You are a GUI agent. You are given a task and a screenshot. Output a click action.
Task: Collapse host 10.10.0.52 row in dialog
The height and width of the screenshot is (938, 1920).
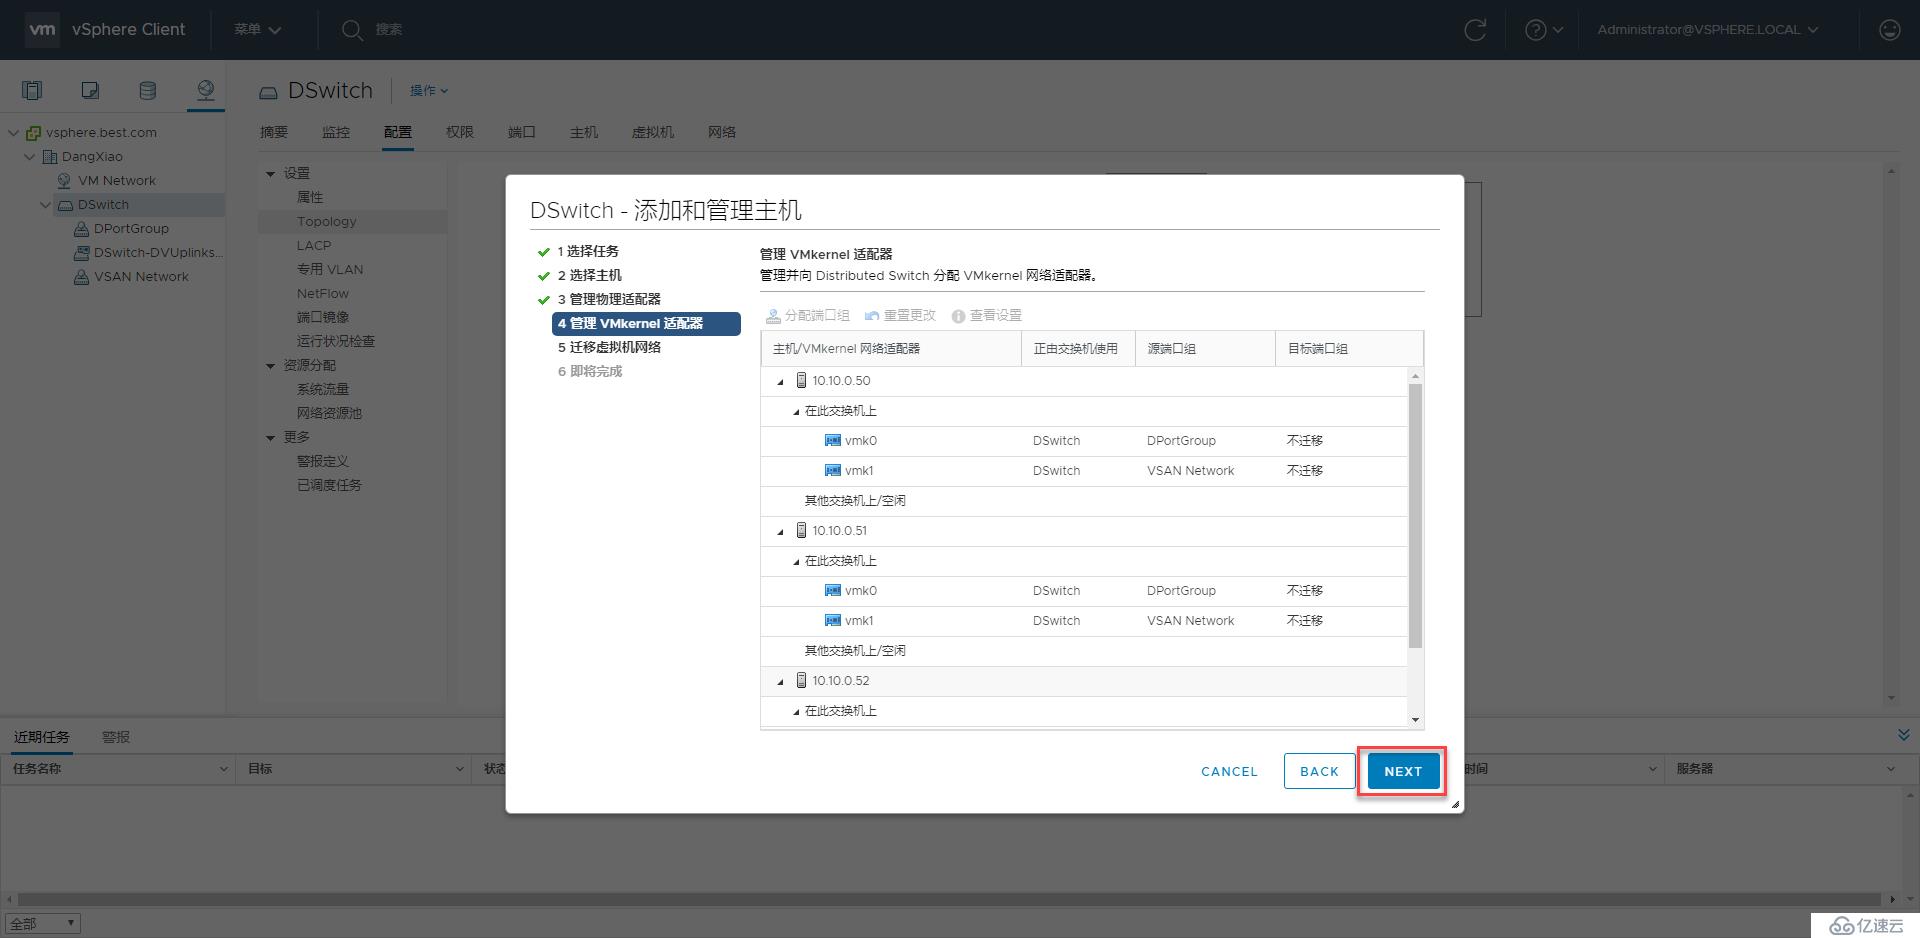781,681
